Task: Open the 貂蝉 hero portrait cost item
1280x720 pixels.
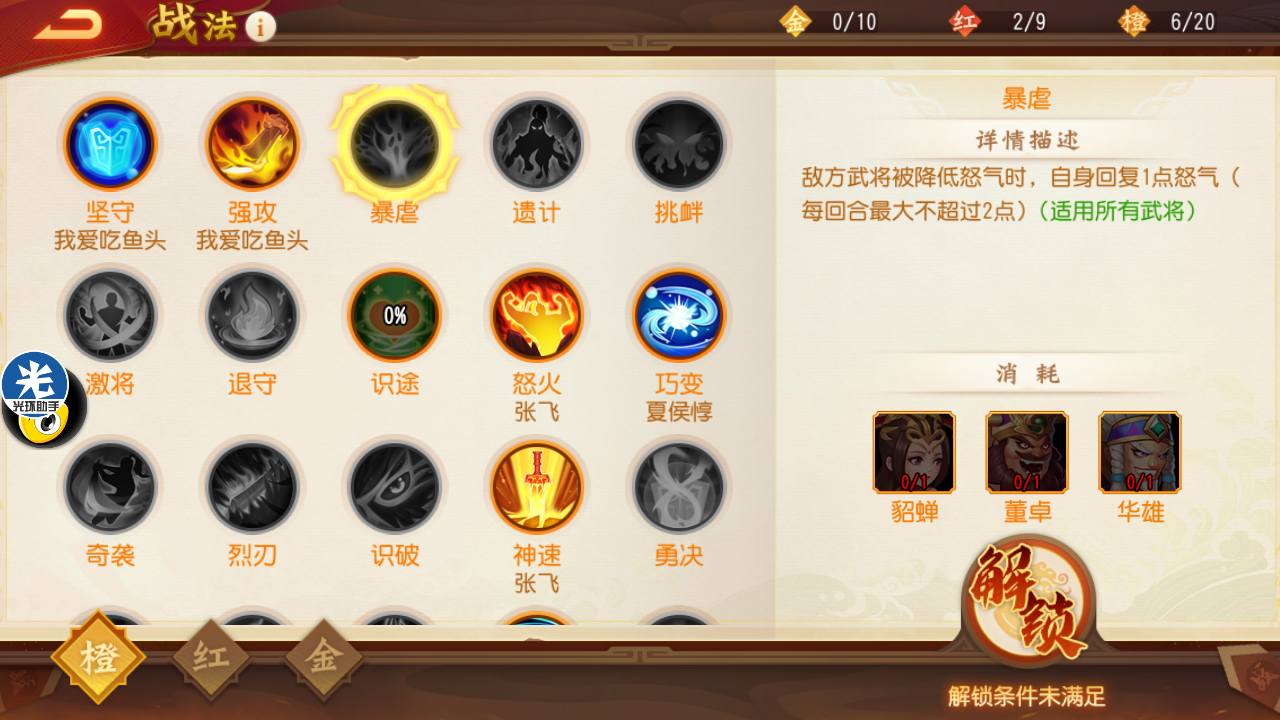Action: pos(914,452)
